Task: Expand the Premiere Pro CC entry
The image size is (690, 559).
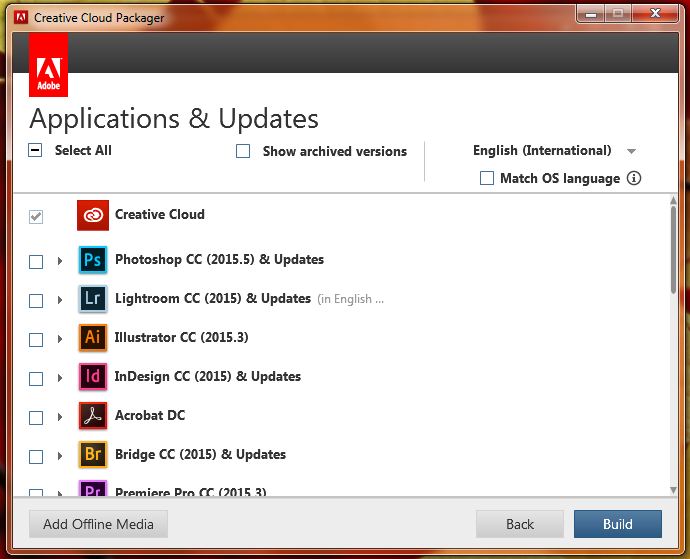Action: point(60,493)
